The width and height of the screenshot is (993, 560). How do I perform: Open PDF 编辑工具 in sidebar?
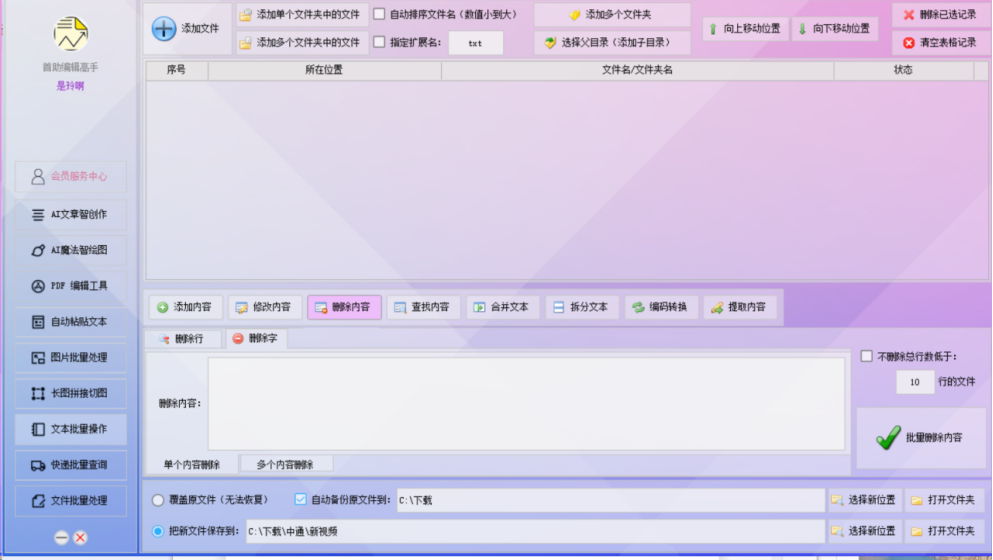coord(70,286)
